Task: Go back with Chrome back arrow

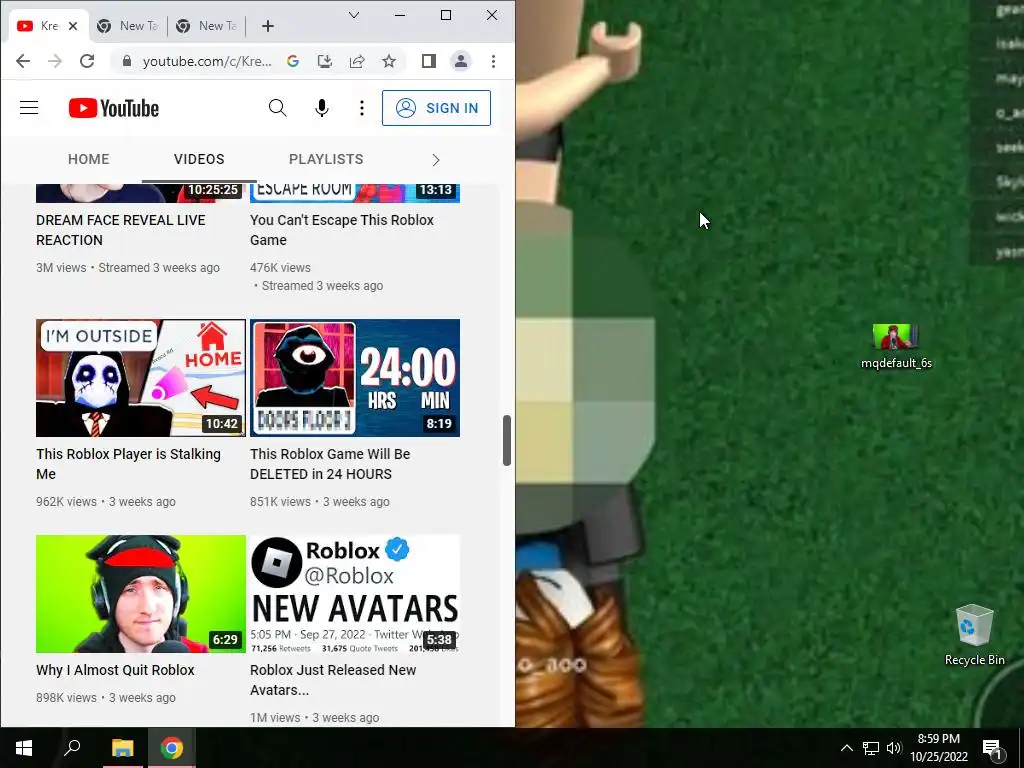Action: click(23, 61)
